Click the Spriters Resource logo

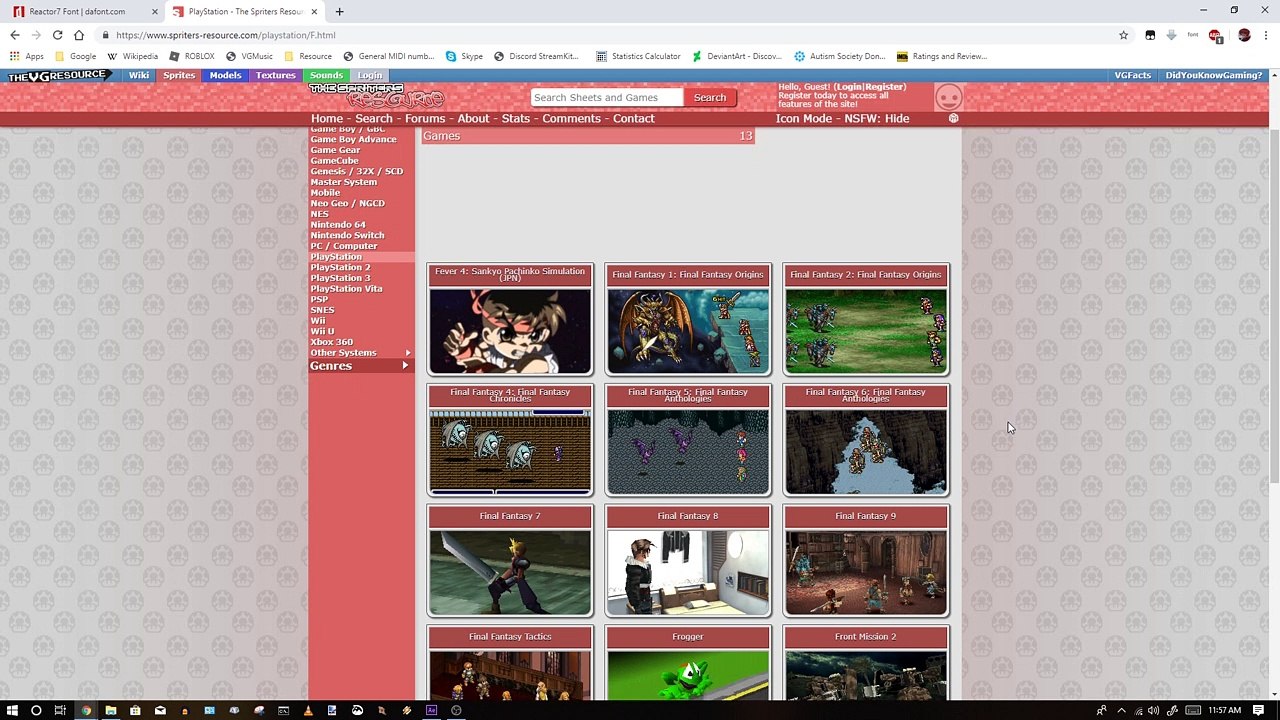click(376, 96)
